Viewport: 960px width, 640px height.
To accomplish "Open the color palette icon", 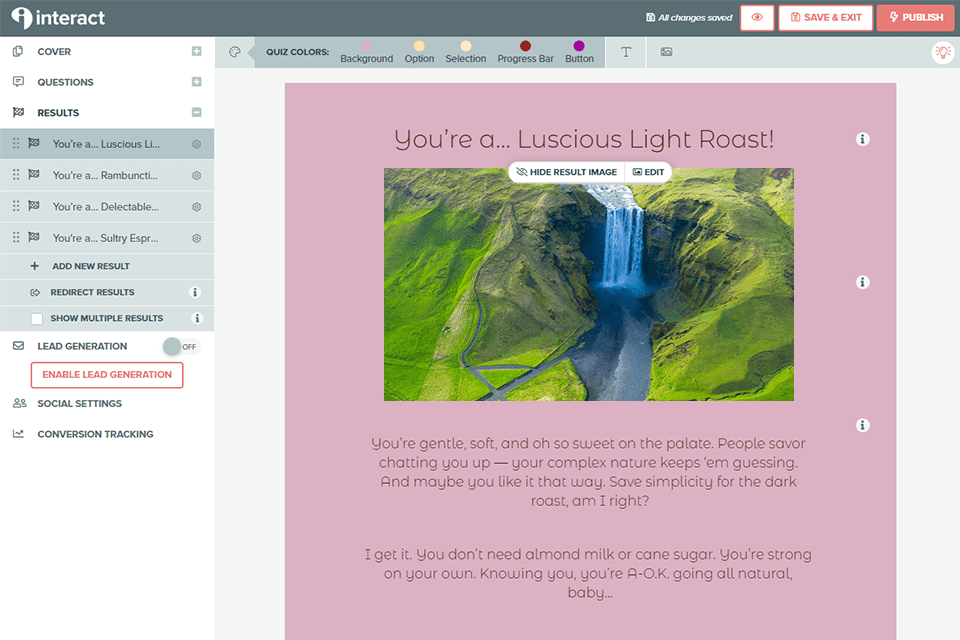I will click(x=234, y=52).
